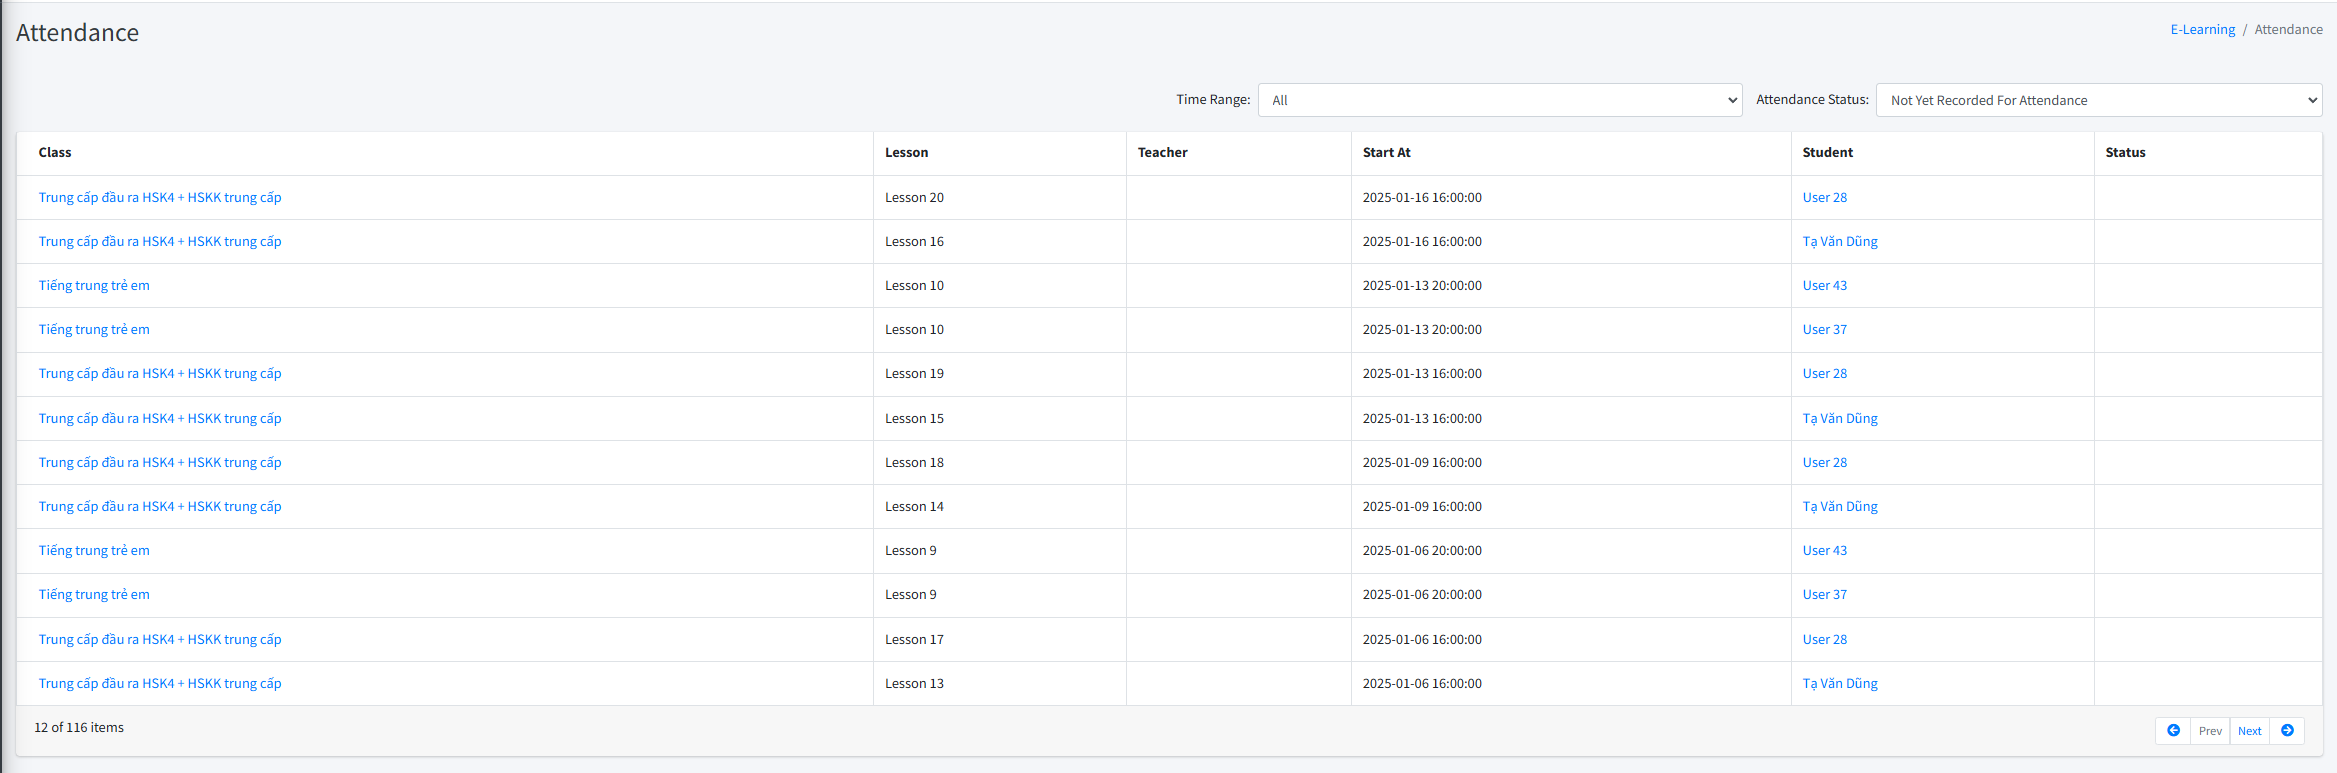
Task: Expand the Attendance Status dropdown
Action: coord(2098,100)
